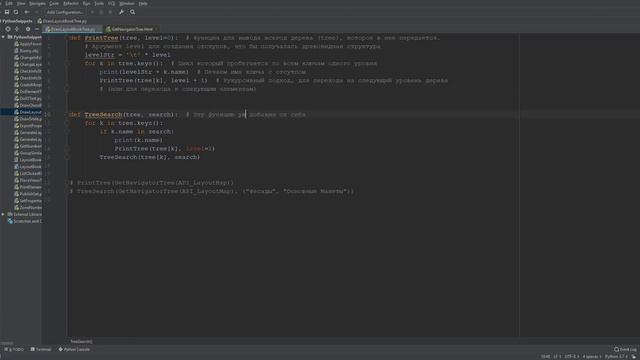Open the Code menu
This screenshot has height=360, width=640.
tap(54, 4)
